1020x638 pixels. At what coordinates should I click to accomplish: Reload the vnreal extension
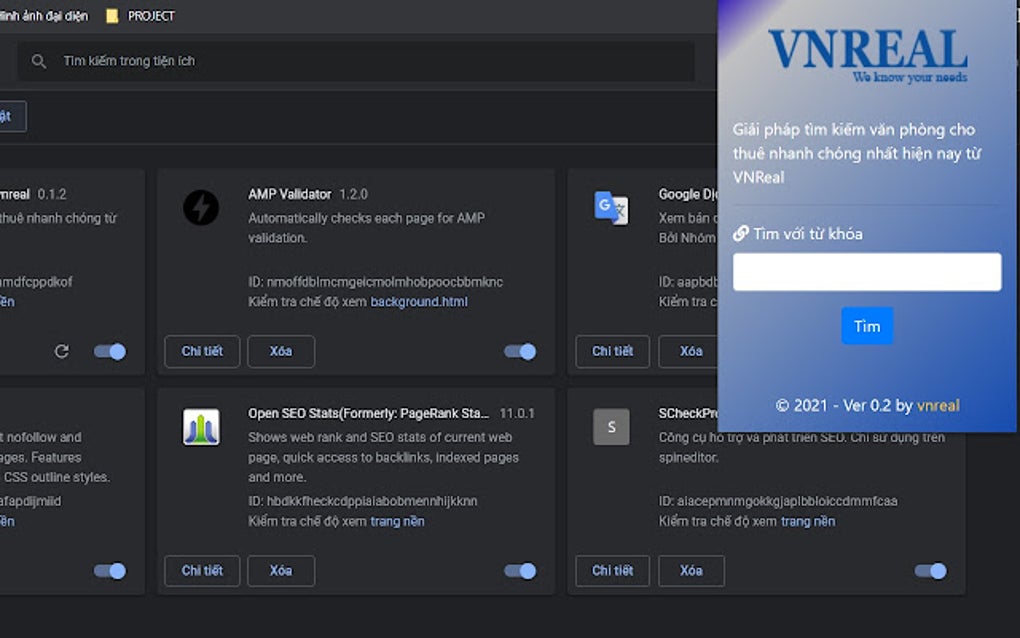61,352
